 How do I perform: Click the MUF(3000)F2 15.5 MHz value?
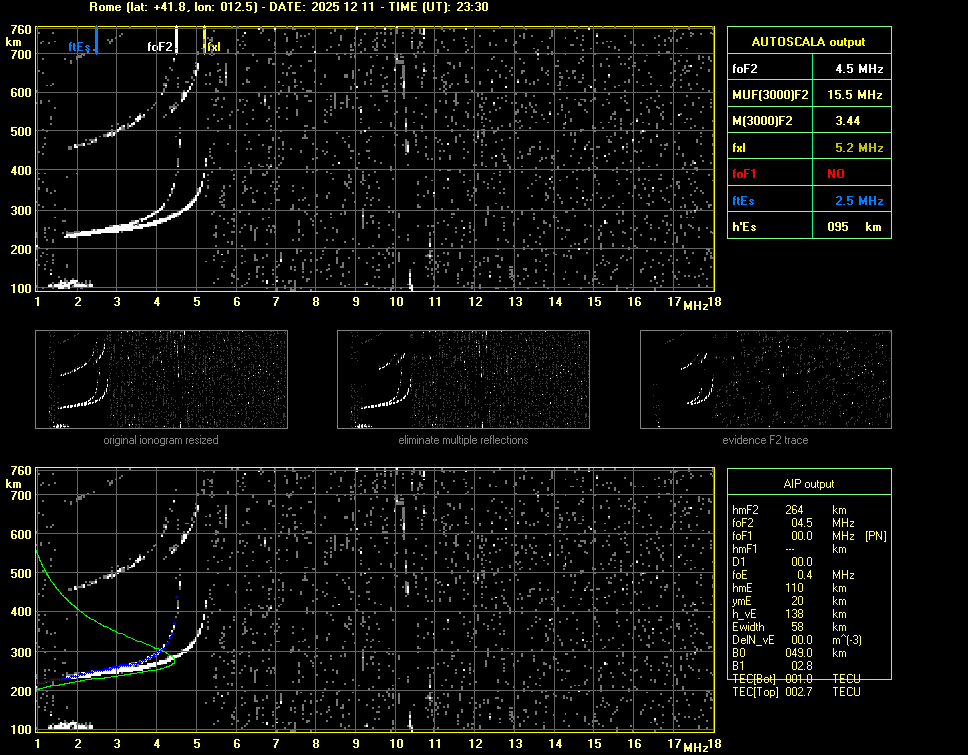click(x=859, y=95)
